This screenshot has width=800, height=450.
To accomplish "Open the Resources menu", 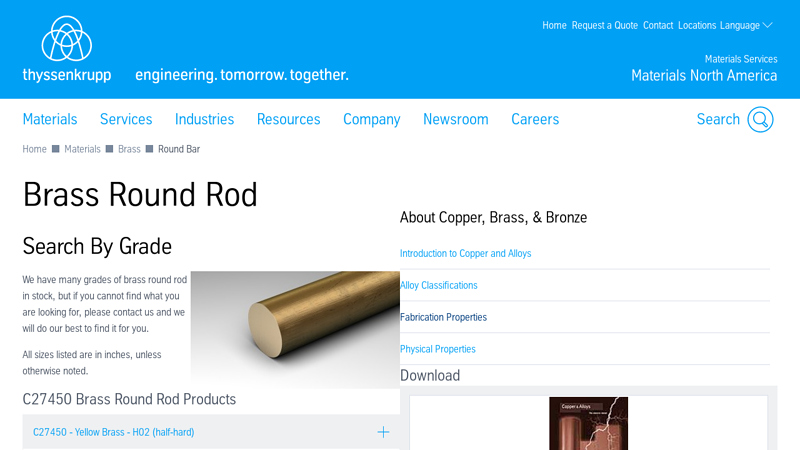I will pos(289,119).
